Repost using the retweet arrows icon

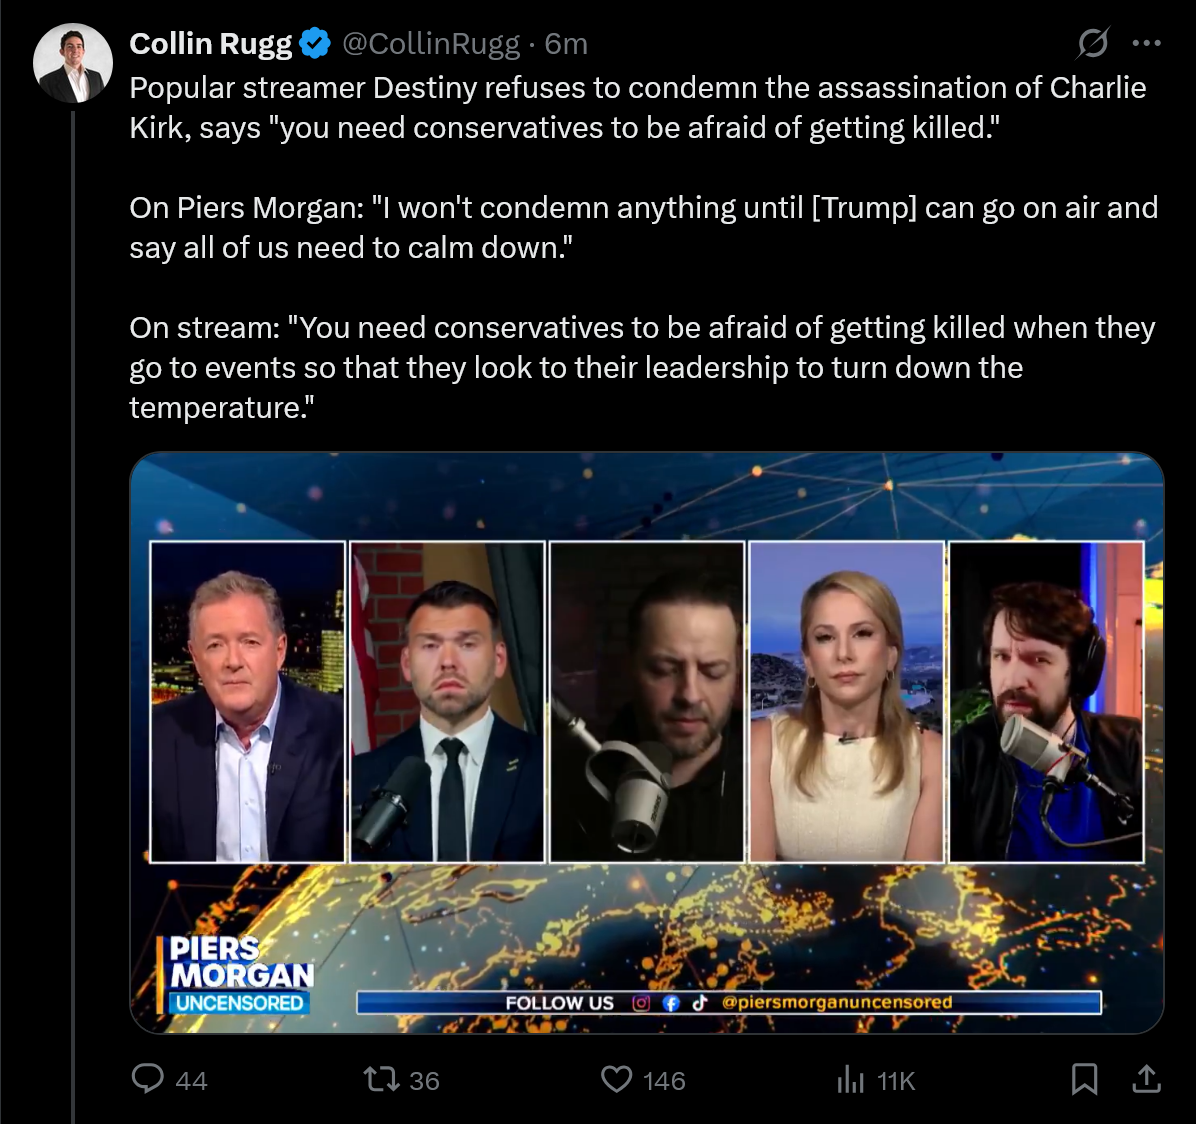pos(381,1080)
